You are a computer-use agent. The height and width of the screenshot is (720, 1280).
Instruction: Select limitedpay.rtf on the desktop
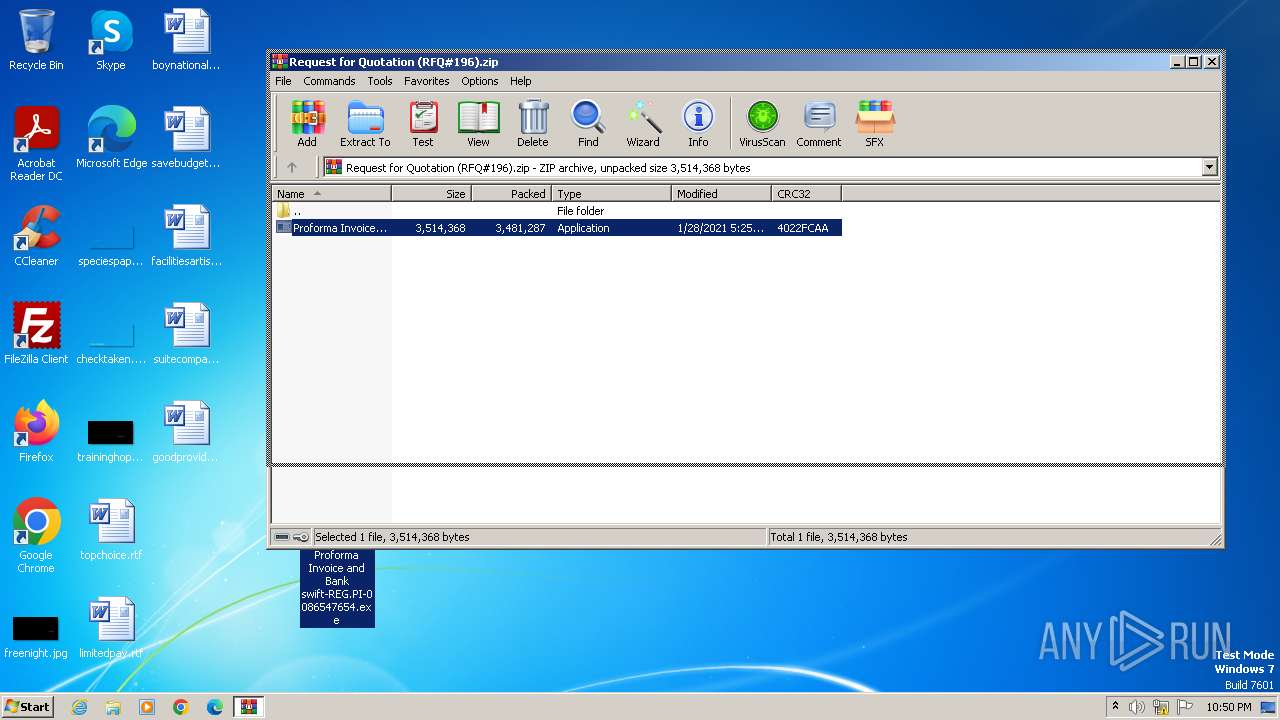pyautogui.click(x=111, y=628)
